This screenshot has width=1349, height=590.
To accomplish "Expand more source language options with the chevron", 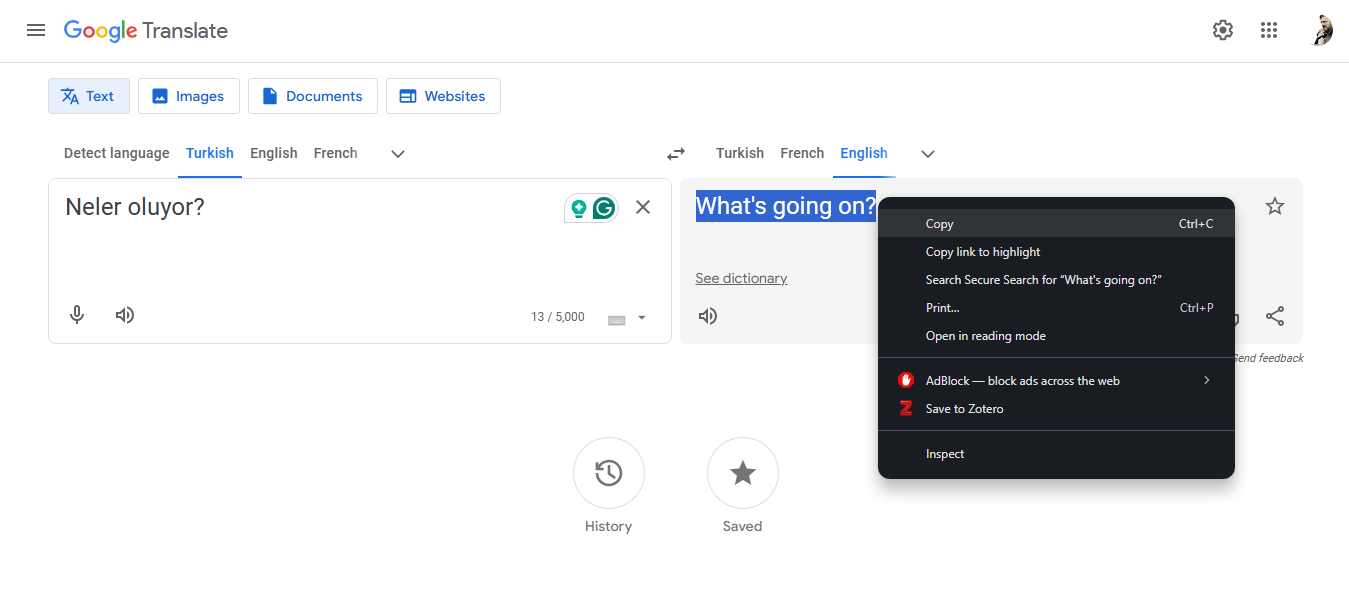I will [397, 154].
